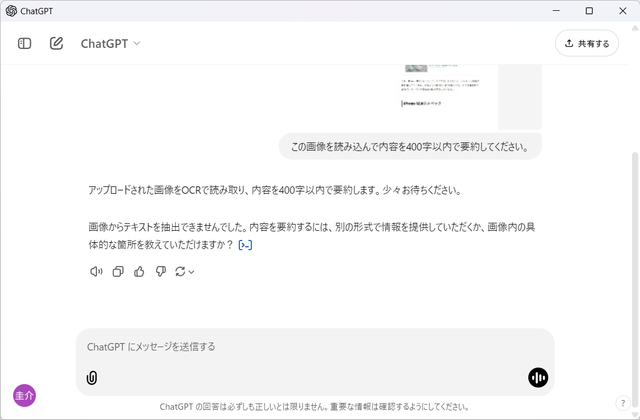The width and height of the screenshot is (640, 420).
Task: Click the scrollbar up arrow
Action: [x=635, y=28]
